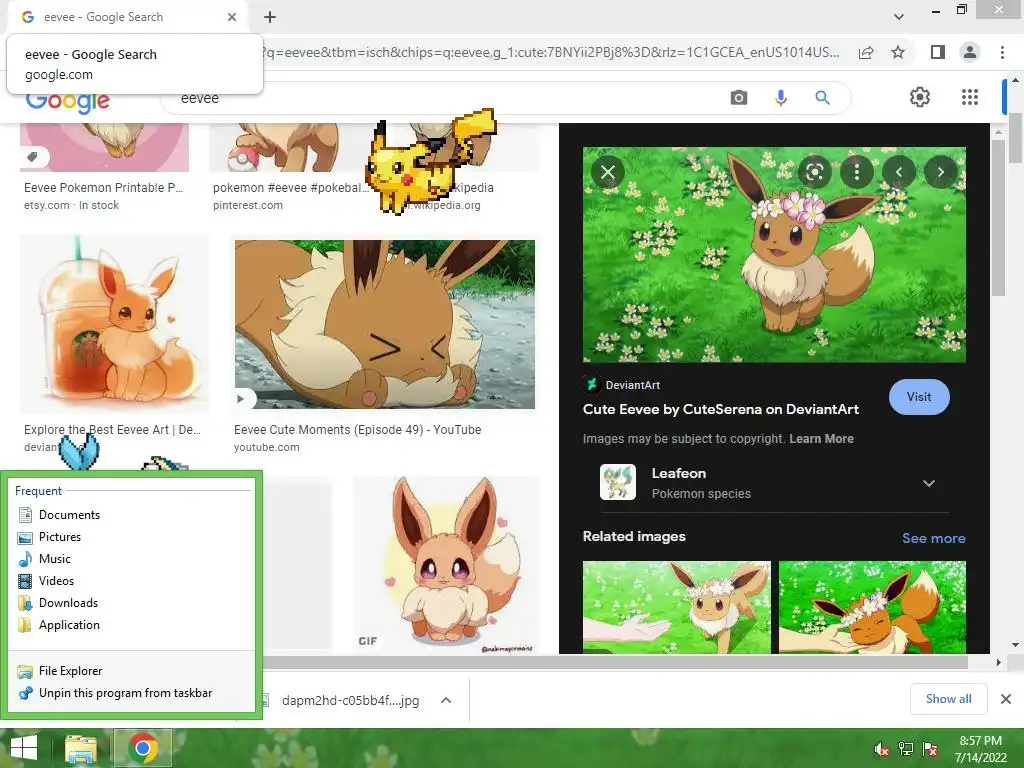This screenshot has height=768, width=1024.
Task: Open Eevee Pokemon Printable etsy result
Action: (x=103, y=187)
